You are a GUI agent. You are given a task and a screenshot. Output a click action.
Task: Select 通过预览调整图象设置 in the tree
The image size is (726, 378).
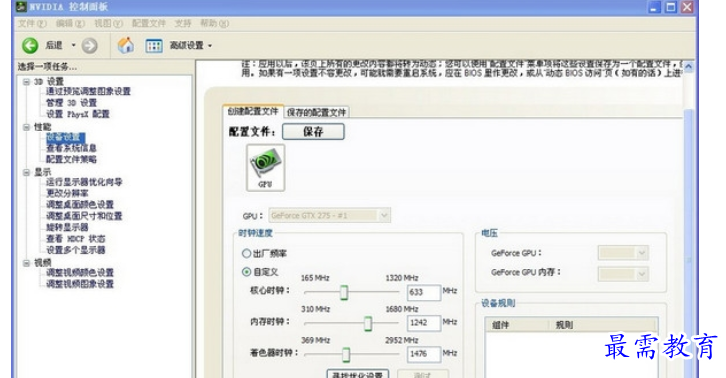[x=88, y=91]
